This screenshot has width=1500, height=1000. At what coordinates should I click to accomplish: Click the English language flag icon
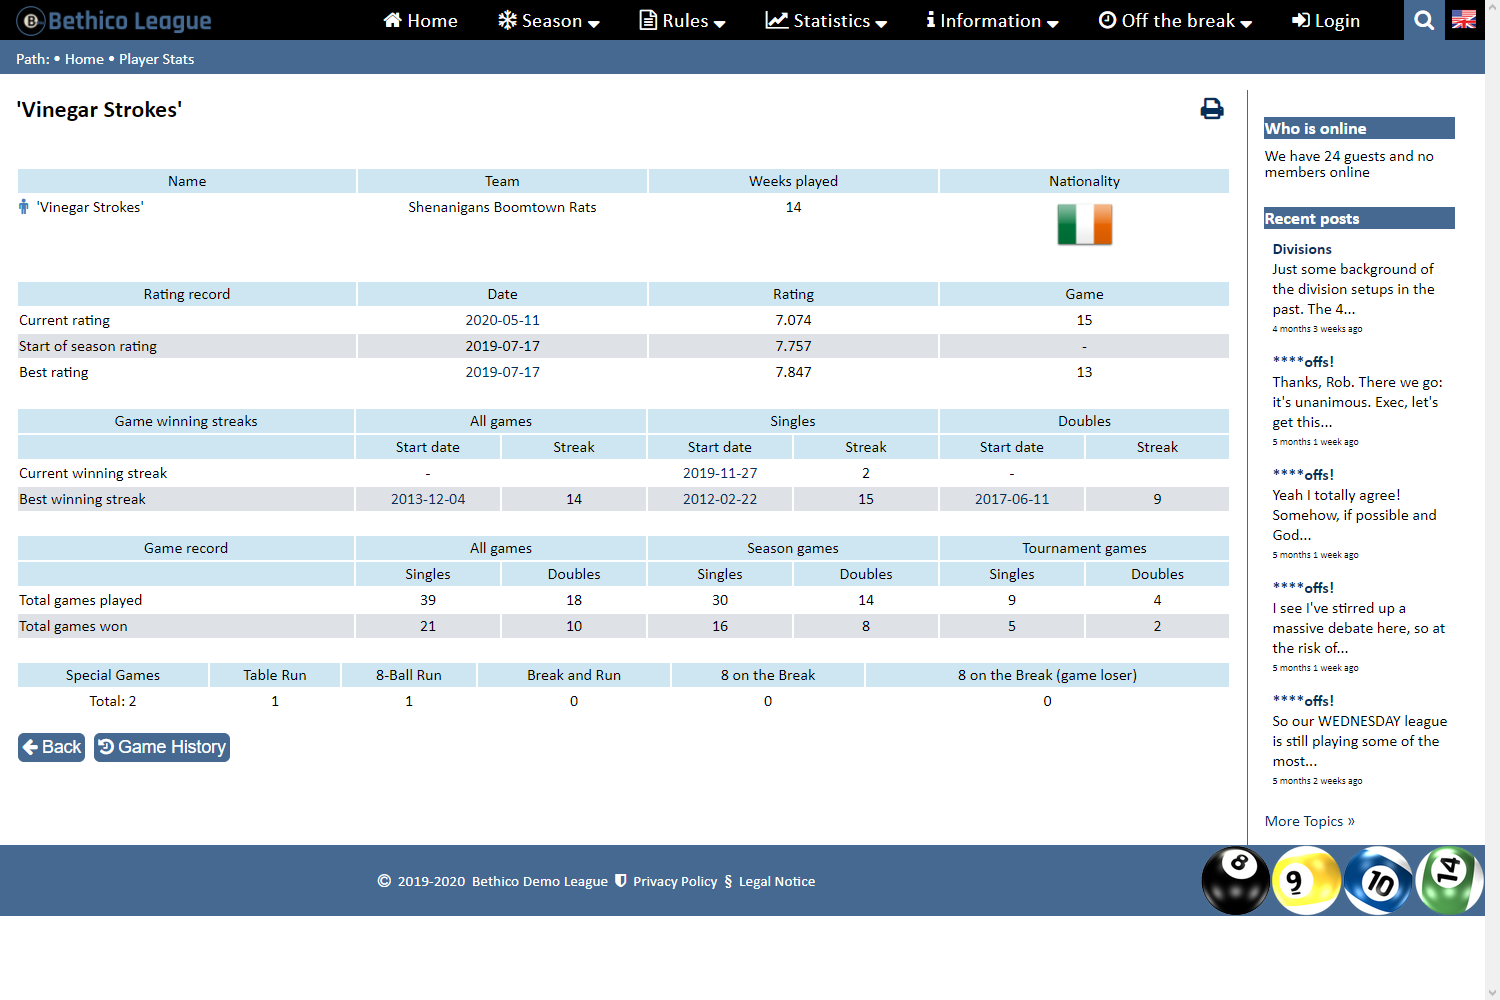point(1464,20)
